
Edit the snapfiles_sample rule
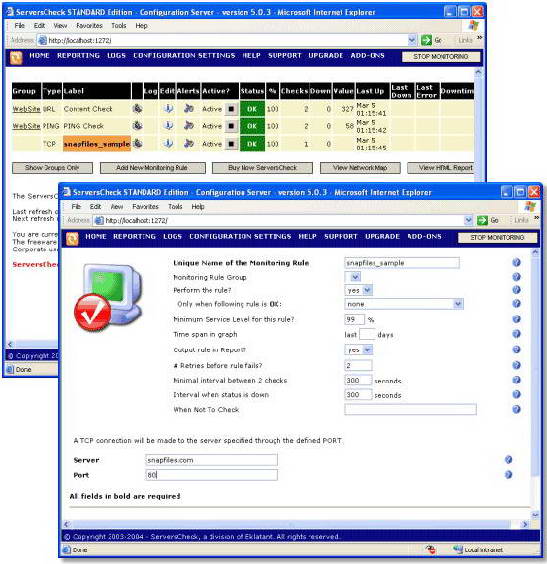[168, 144]
